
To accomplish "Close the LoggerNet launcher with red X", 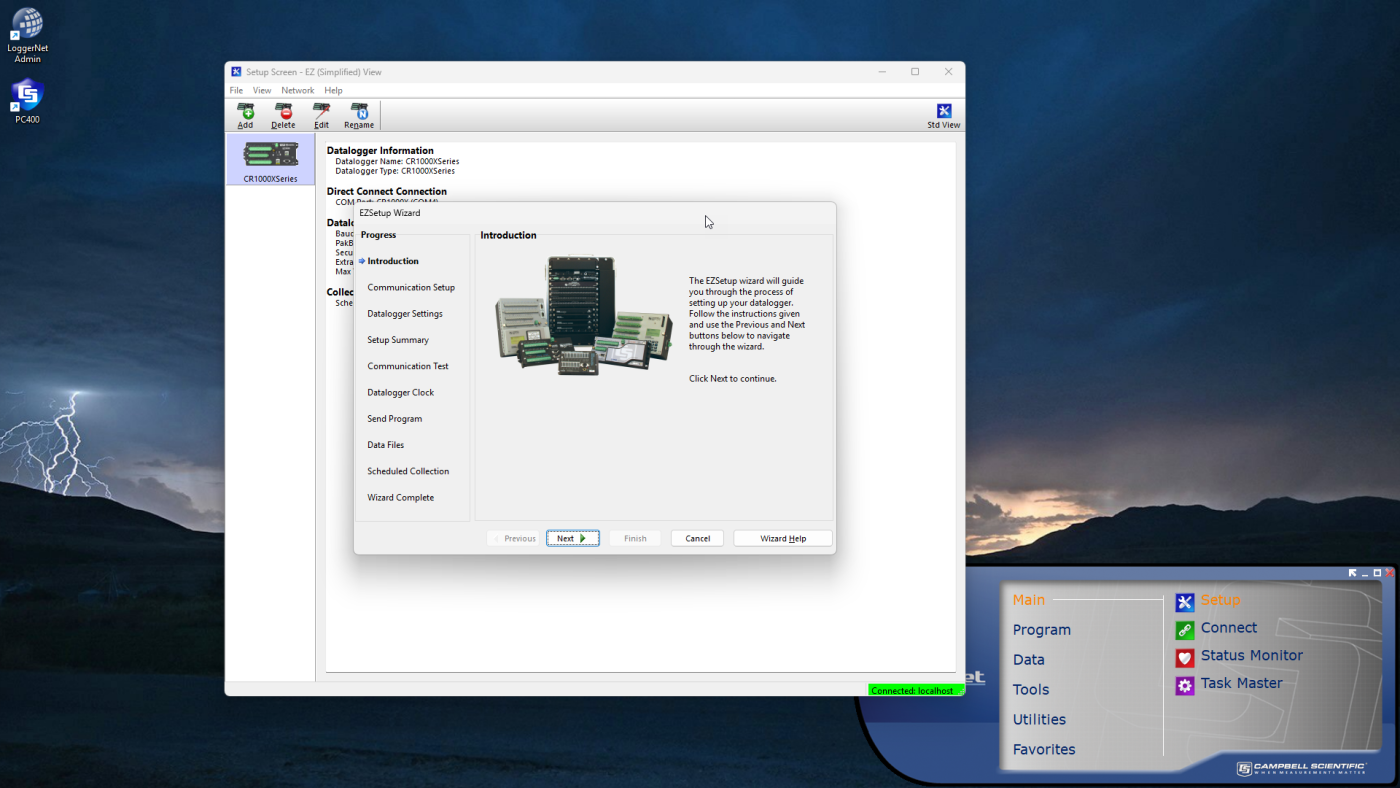I will point(1389,573).
